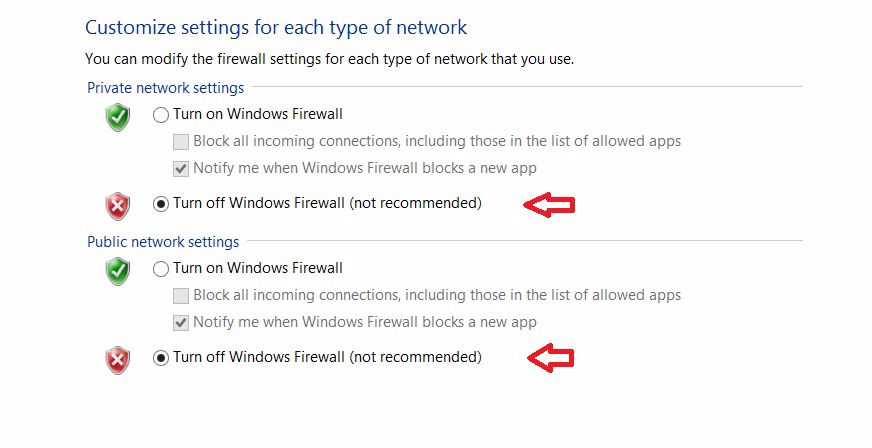This screenshot has height=448, width=872.
Task: Check 'Block all incoming connections' for Private network
Action: [x=181, y=142]
